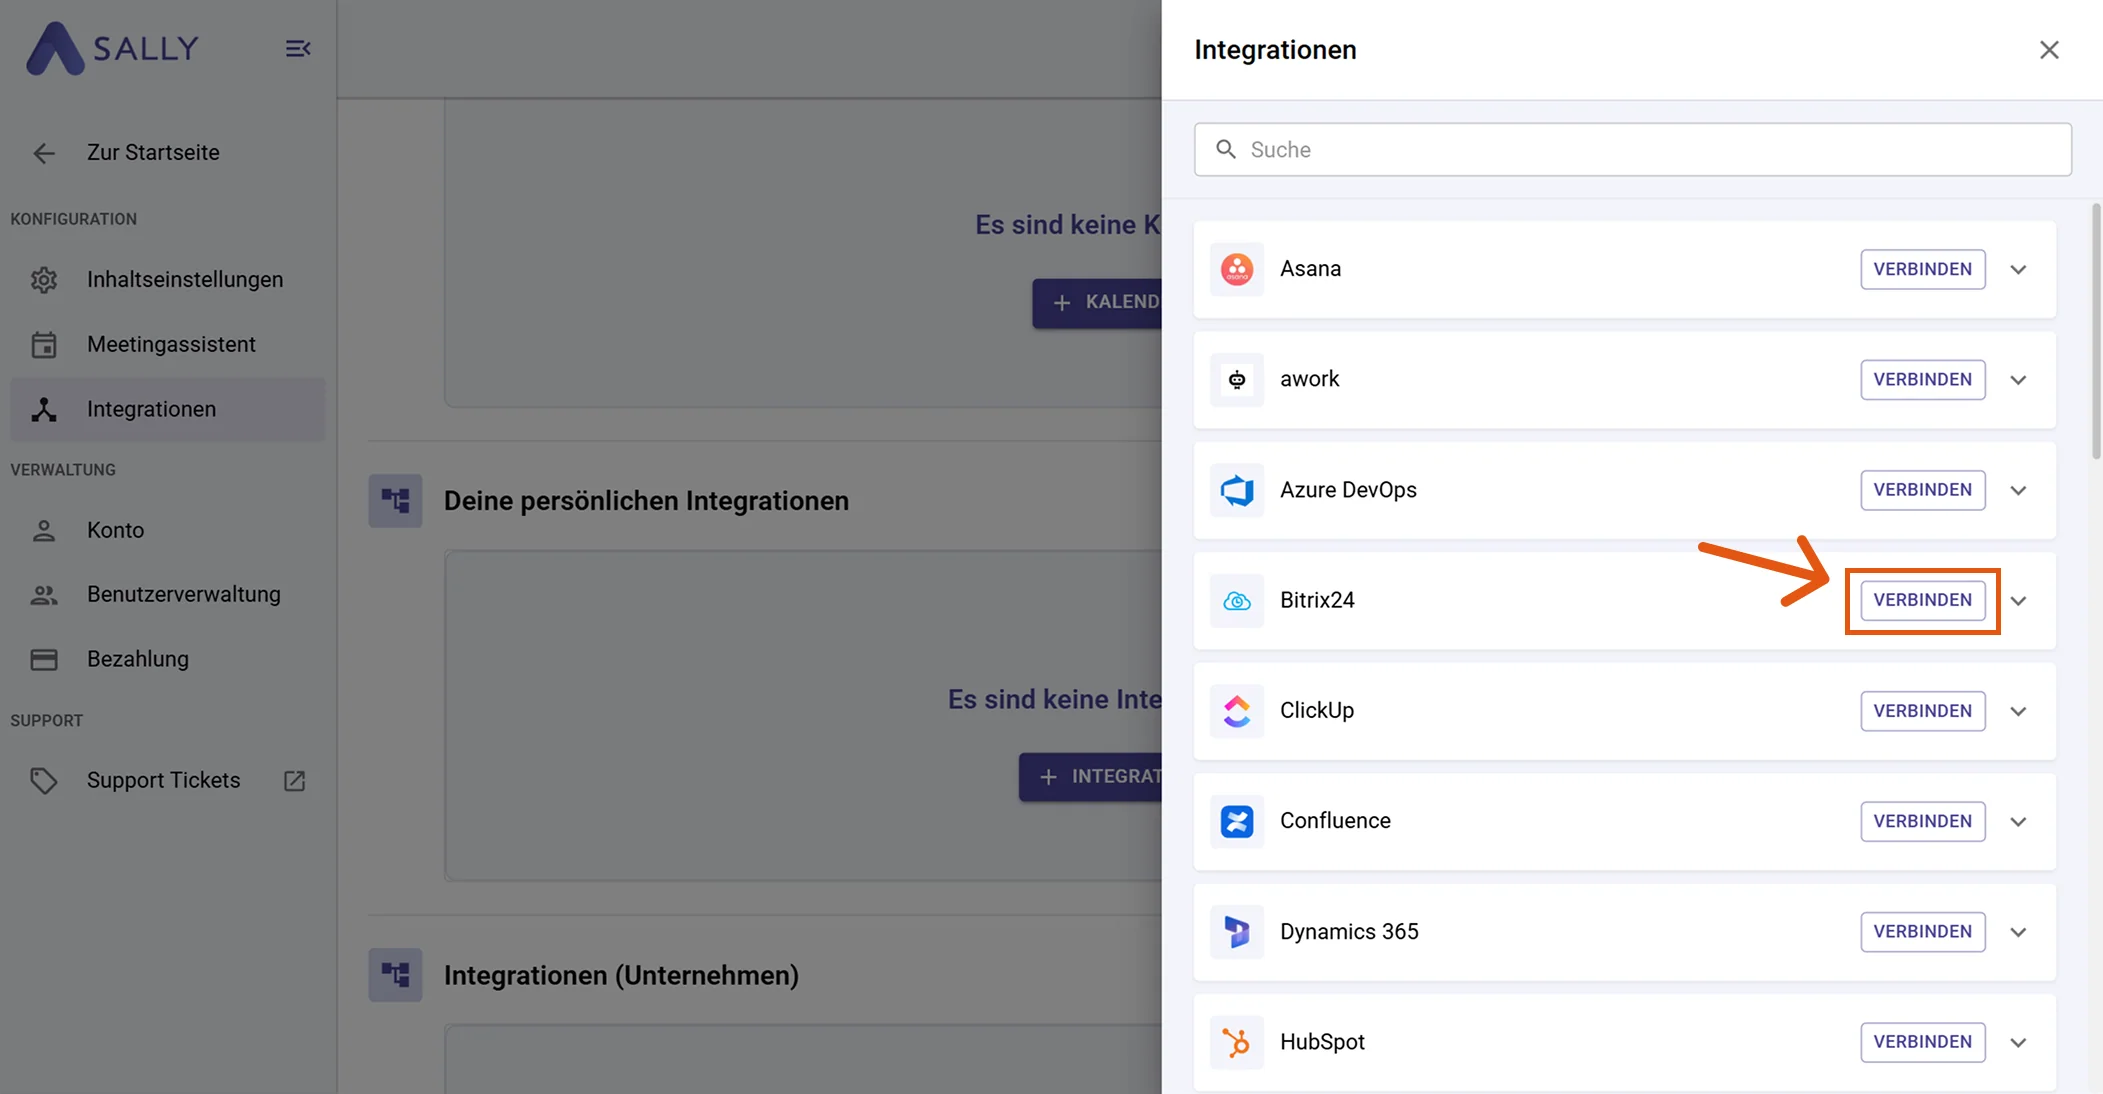This screenshot has width=2103, height=1094.
Task: Click the ClickUp logo icon
Action: click(x=1237, y=711)
